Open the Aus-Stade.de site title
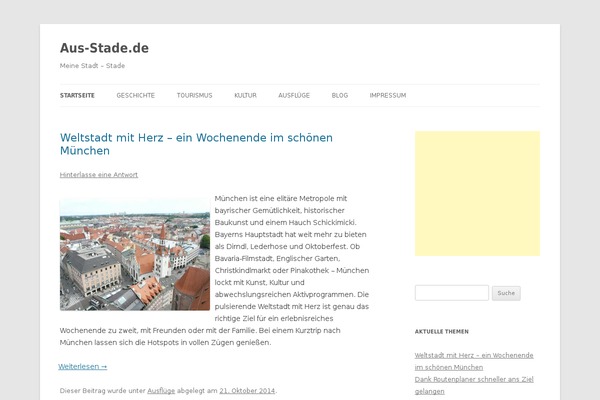600x400 pixels. coord(104,48)
